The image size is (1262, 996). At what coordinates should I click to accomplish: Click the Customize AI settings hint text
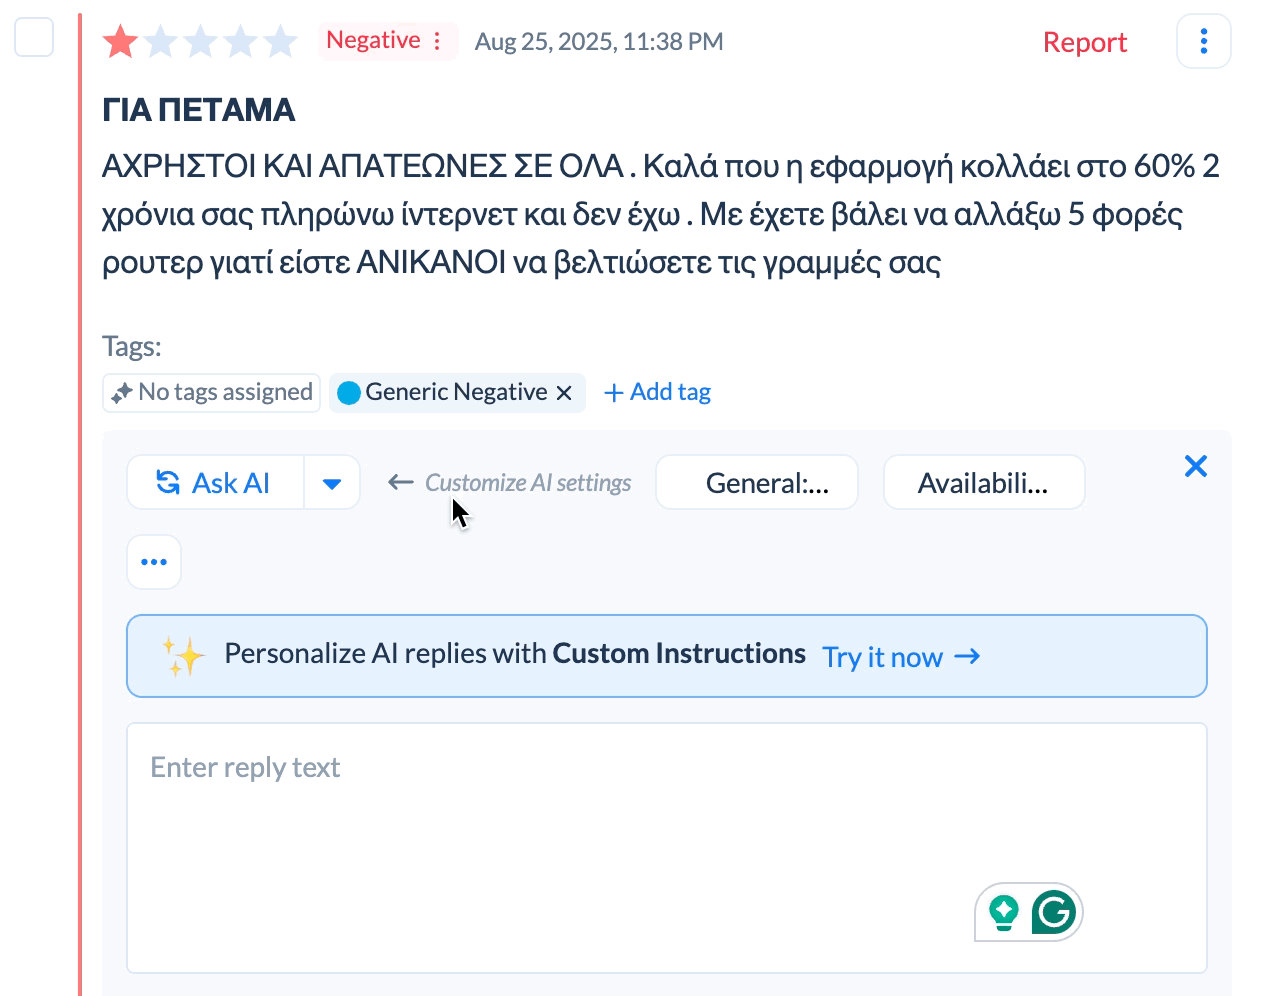tap(528, 483)
